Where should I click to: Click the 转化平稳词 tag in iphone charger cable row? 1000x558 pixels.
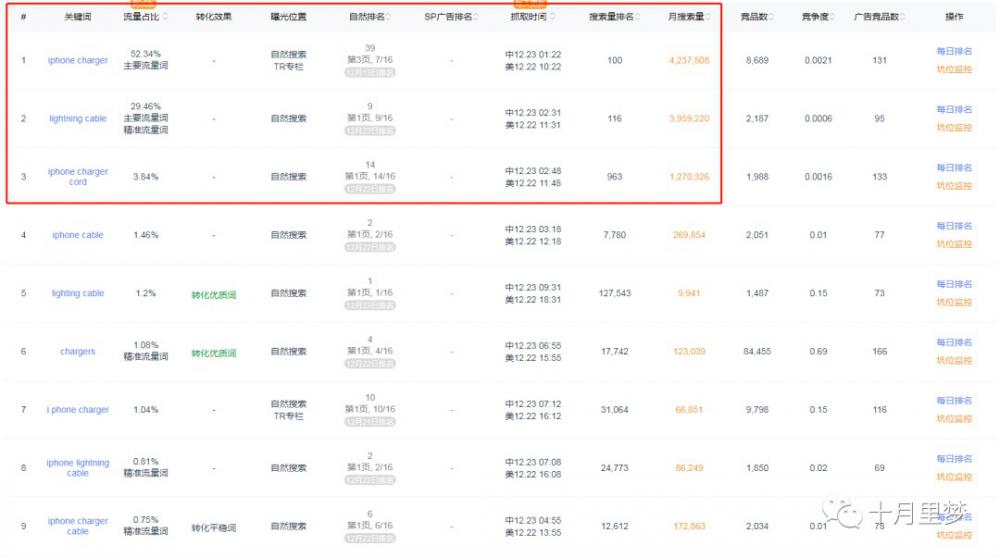point(214,527)
